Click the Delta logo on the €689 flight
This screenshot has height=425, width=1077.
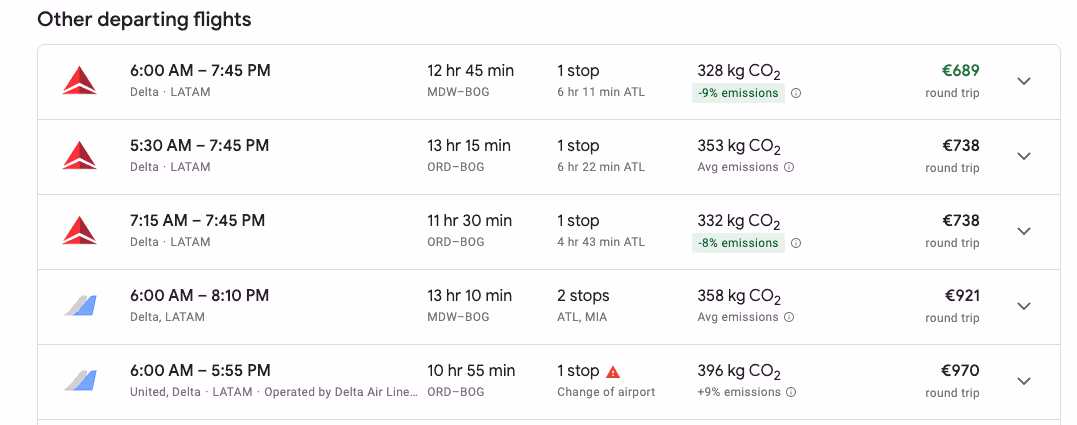coord(80,81)
